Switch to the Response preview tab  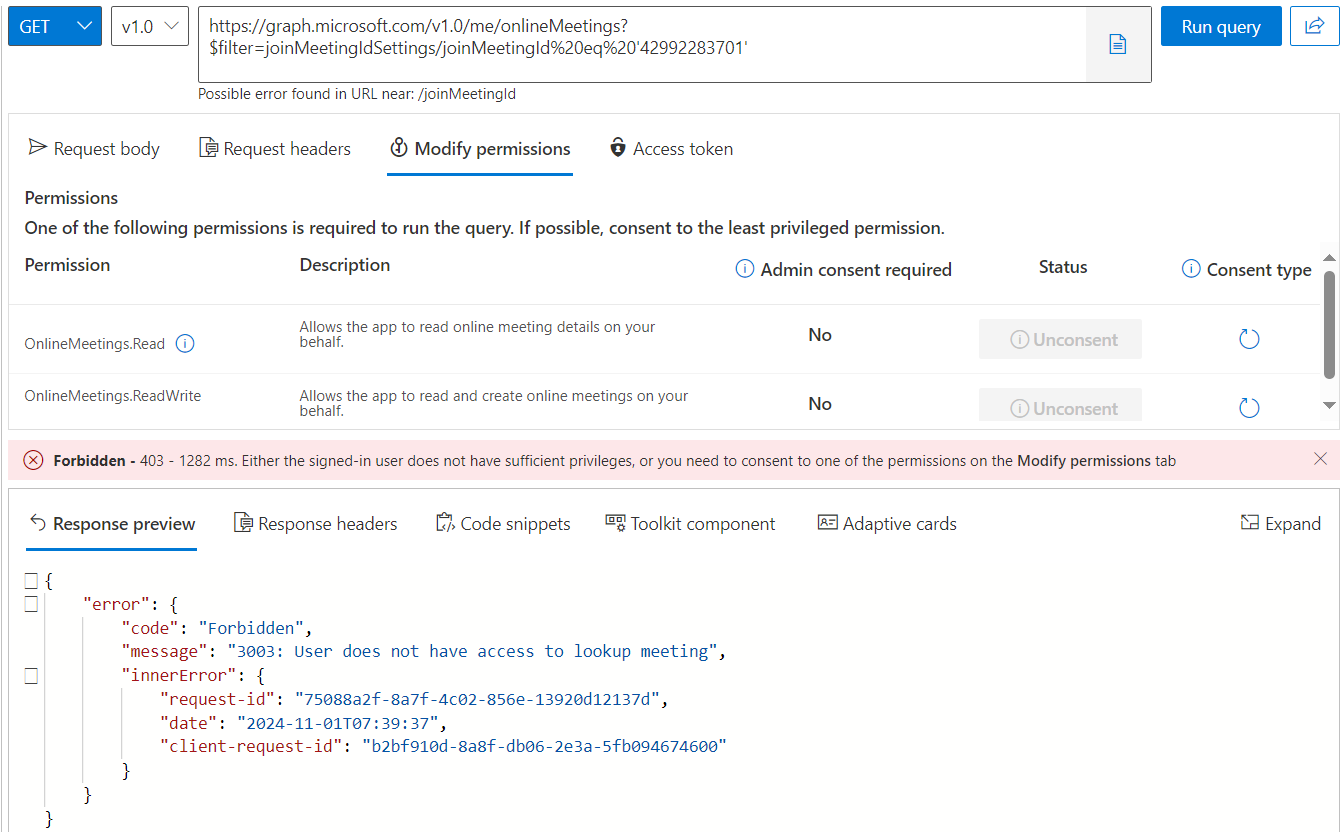[x=112, y=524]
